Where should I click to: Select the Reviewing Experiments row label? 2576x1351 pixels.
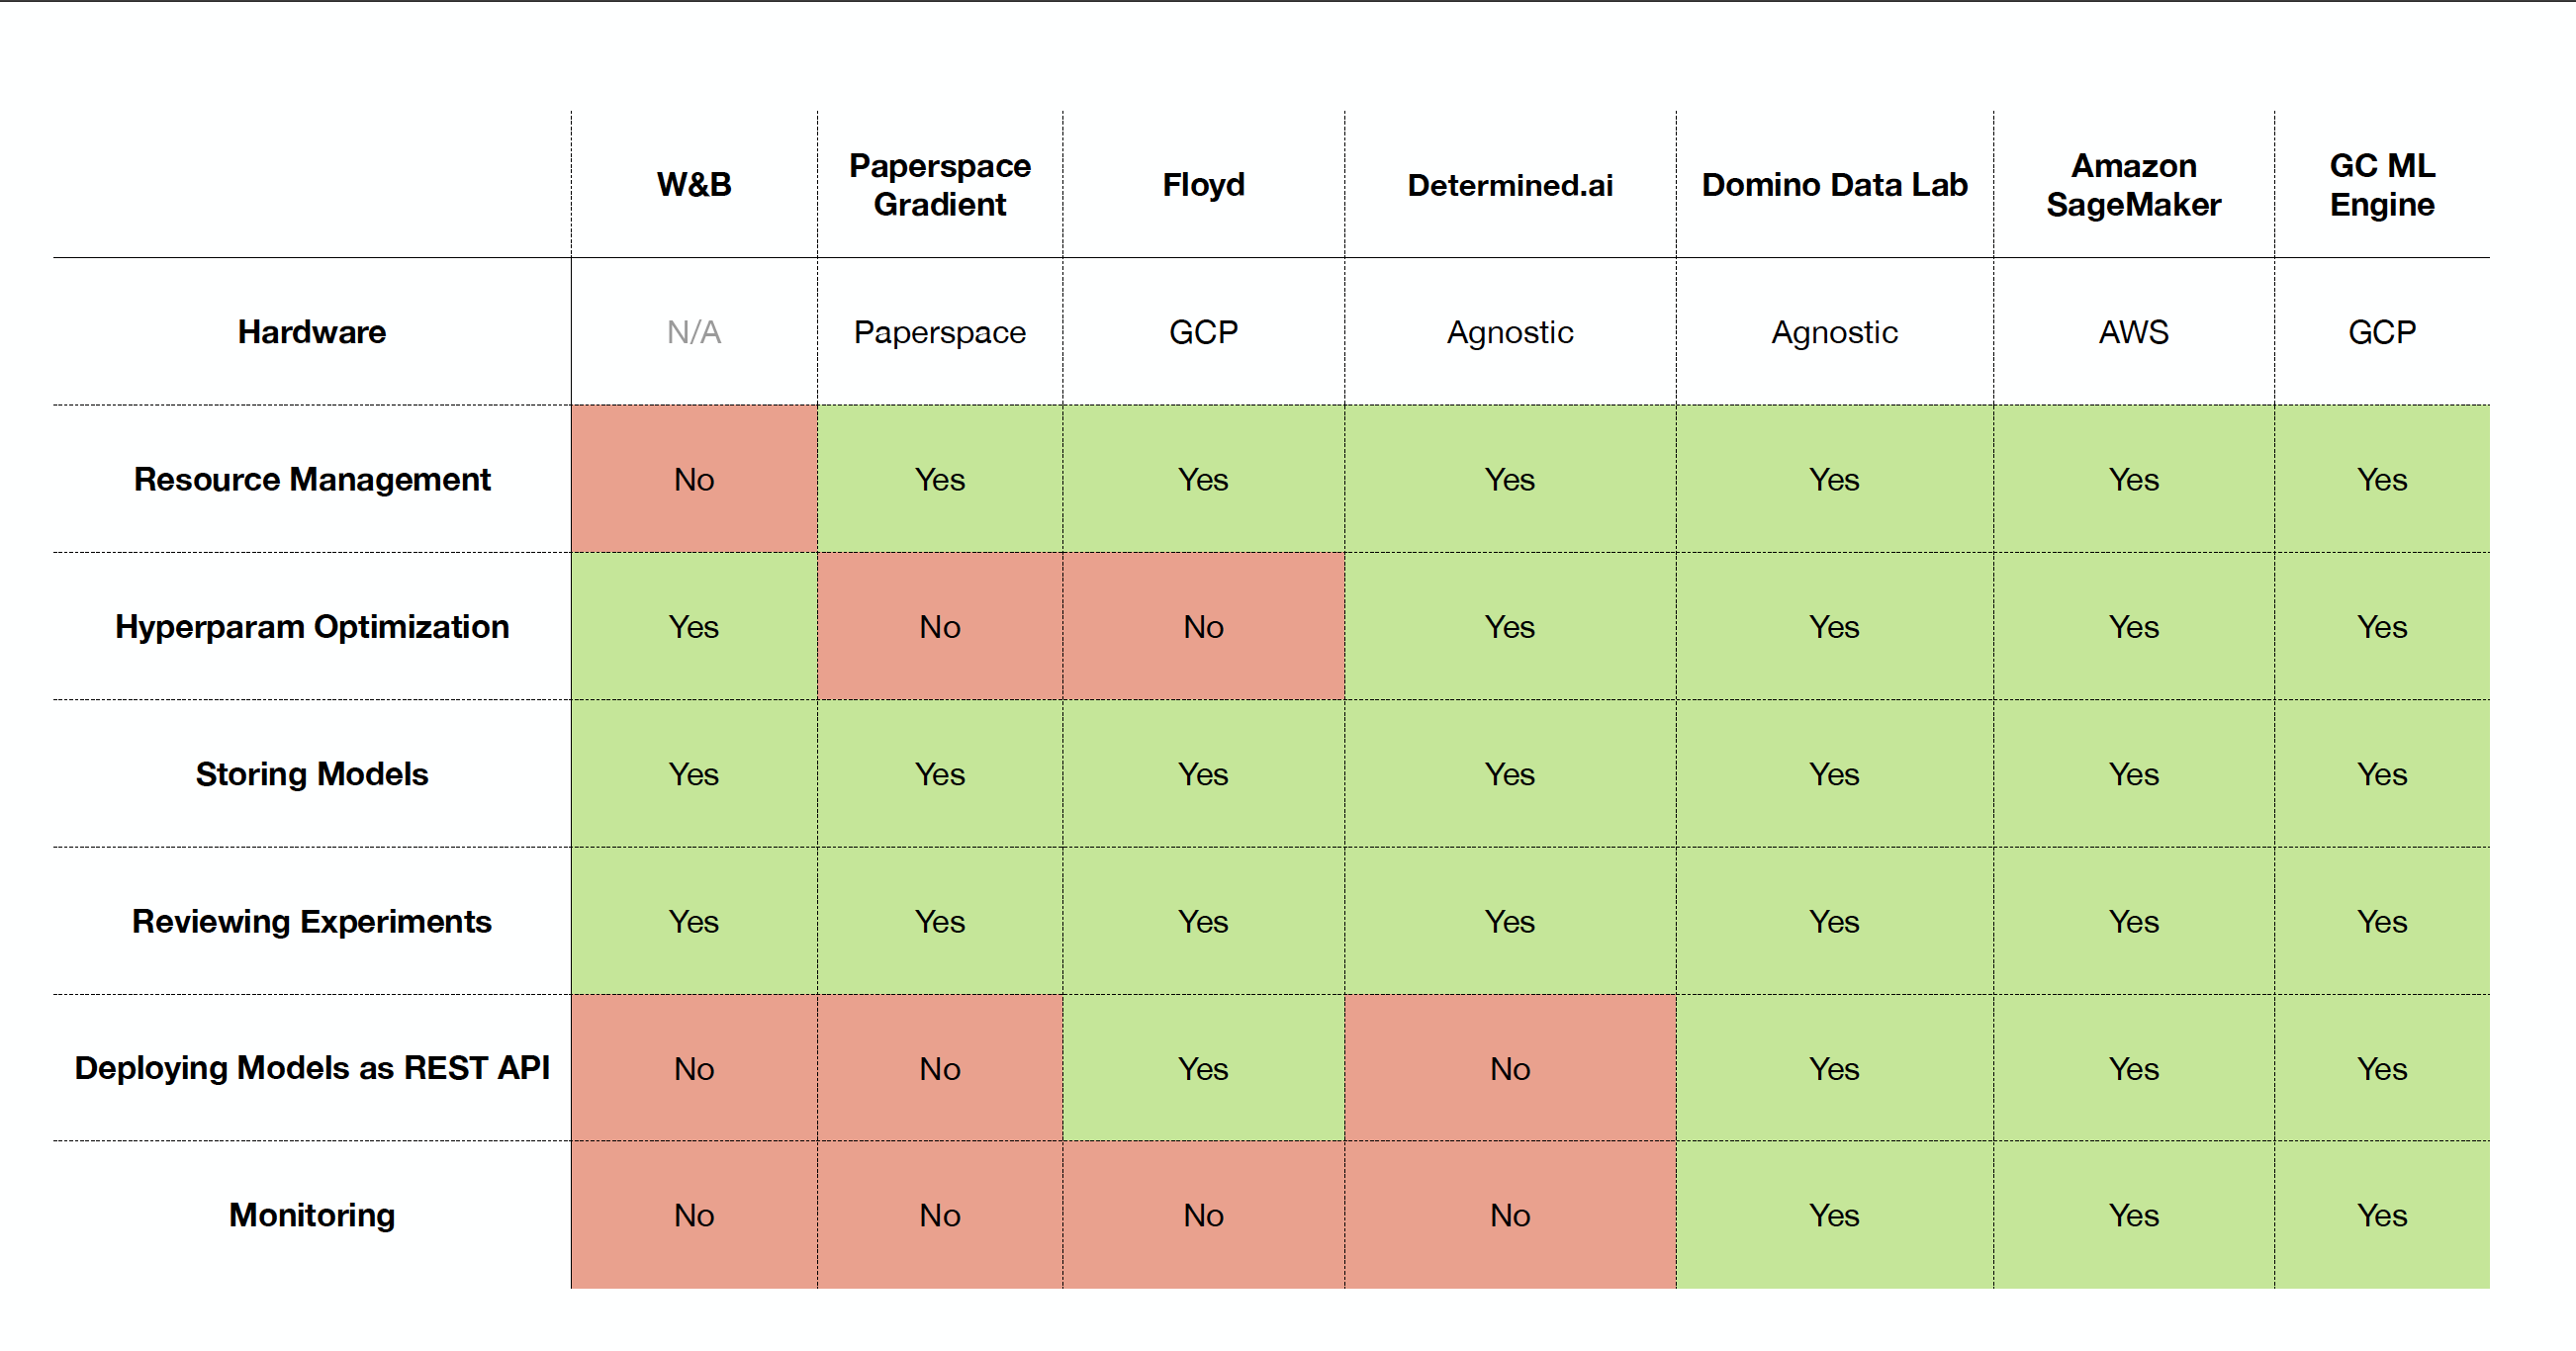(312, 921)
